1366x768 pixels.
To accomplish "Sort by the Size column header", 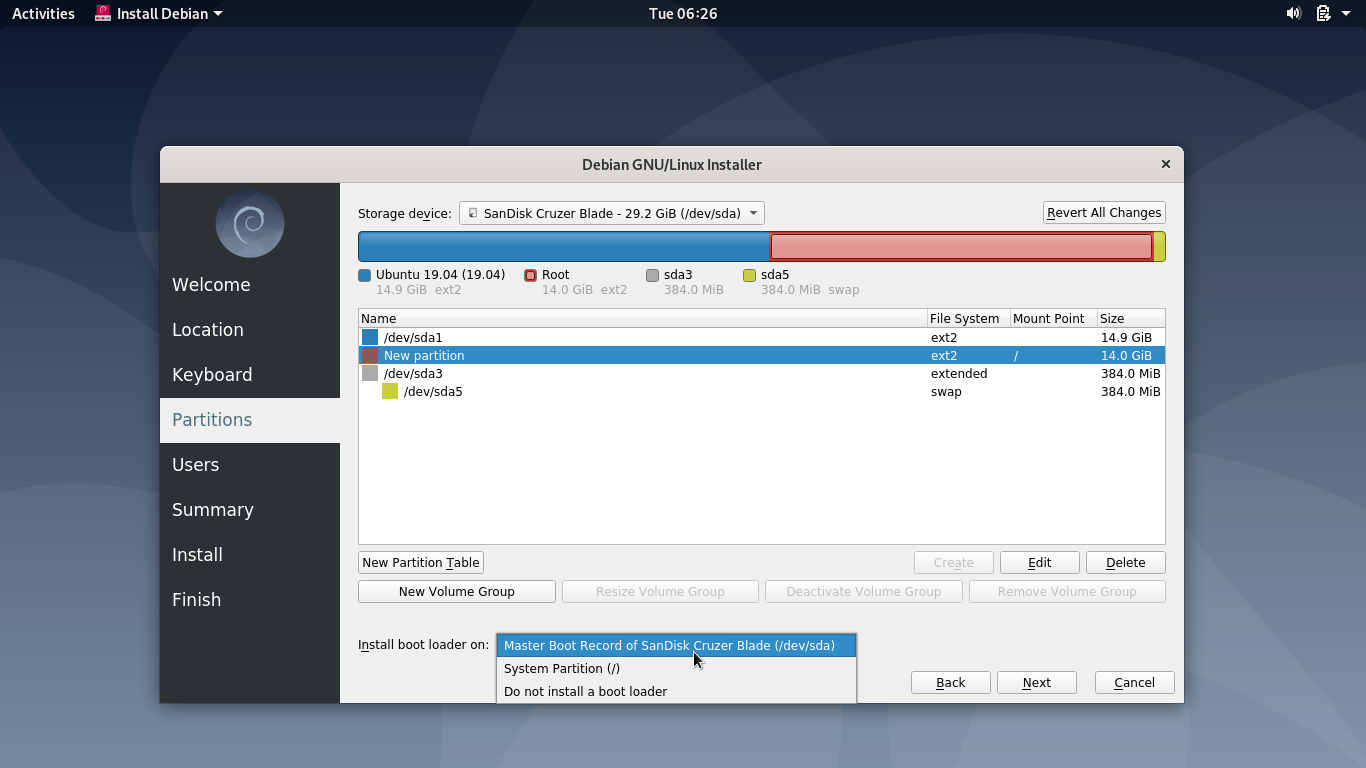I will [1131, 319].
